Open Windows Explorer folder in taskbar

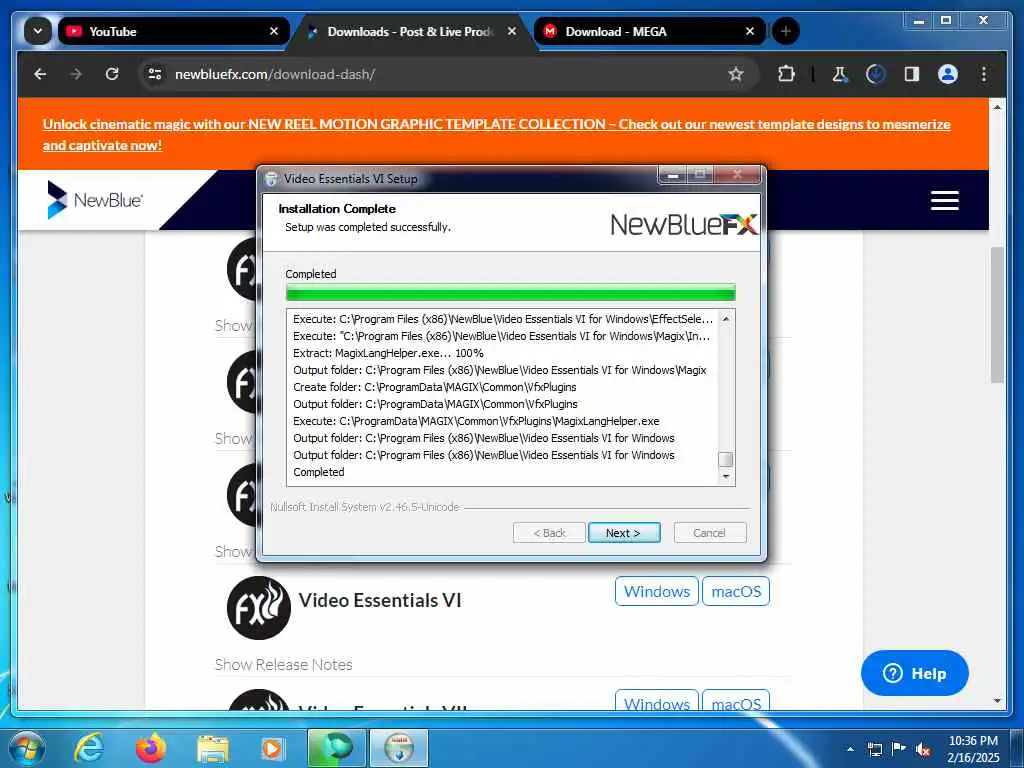[213, 748]
